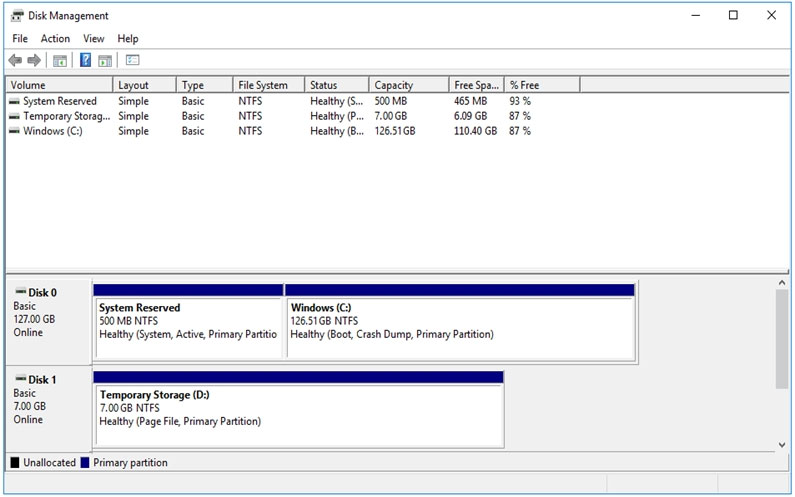Open the Action menu
Screen dimensions: 795x497
[x=55, y=38]
